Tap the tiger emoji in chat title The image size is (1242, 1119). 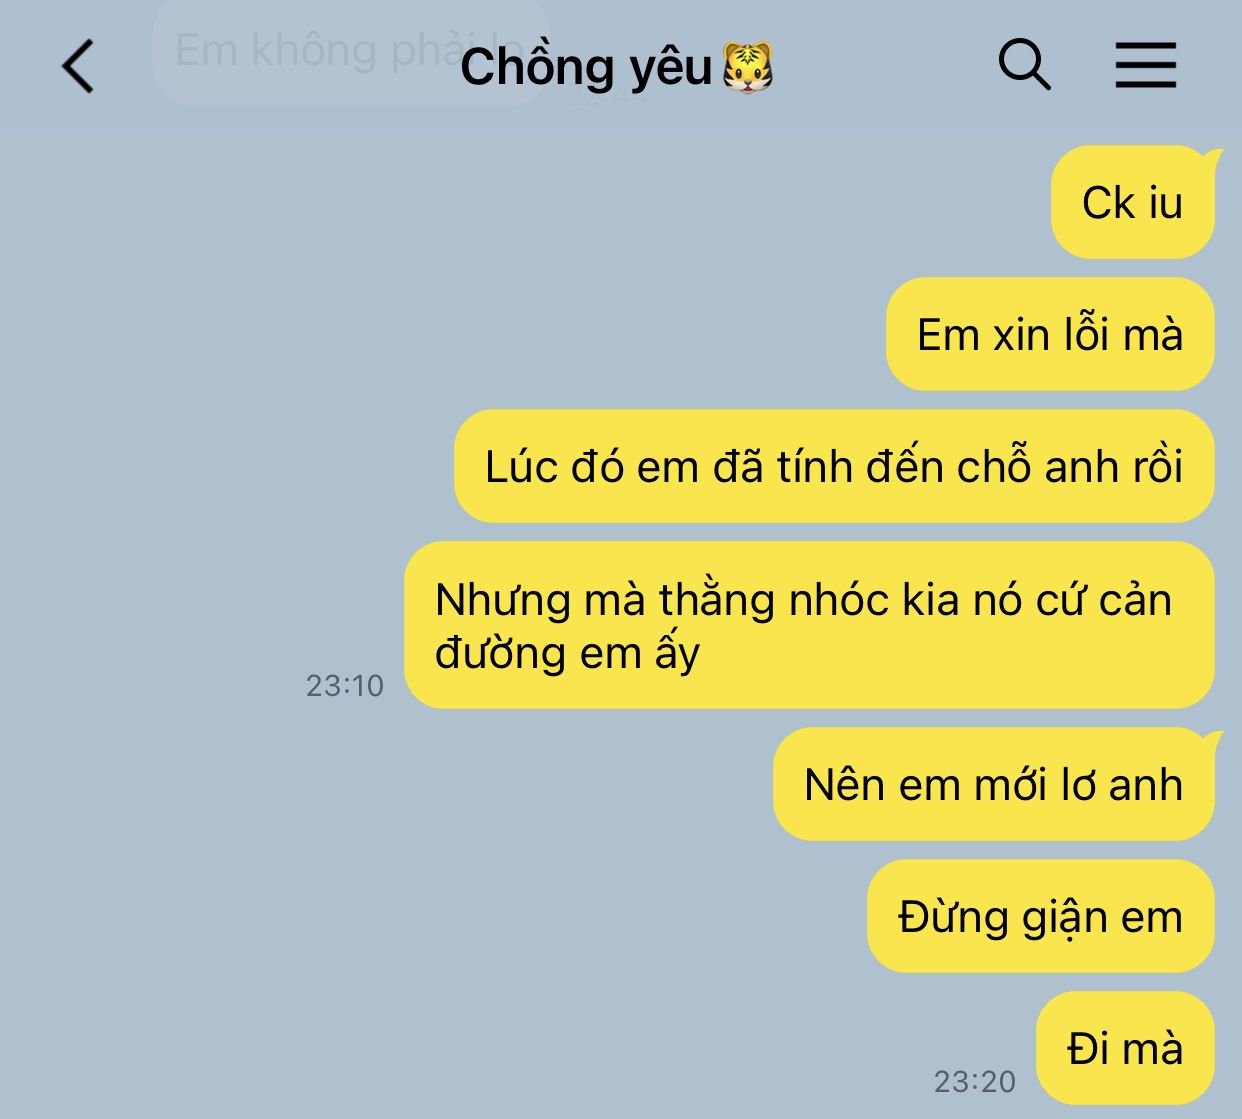pos(748,68)
